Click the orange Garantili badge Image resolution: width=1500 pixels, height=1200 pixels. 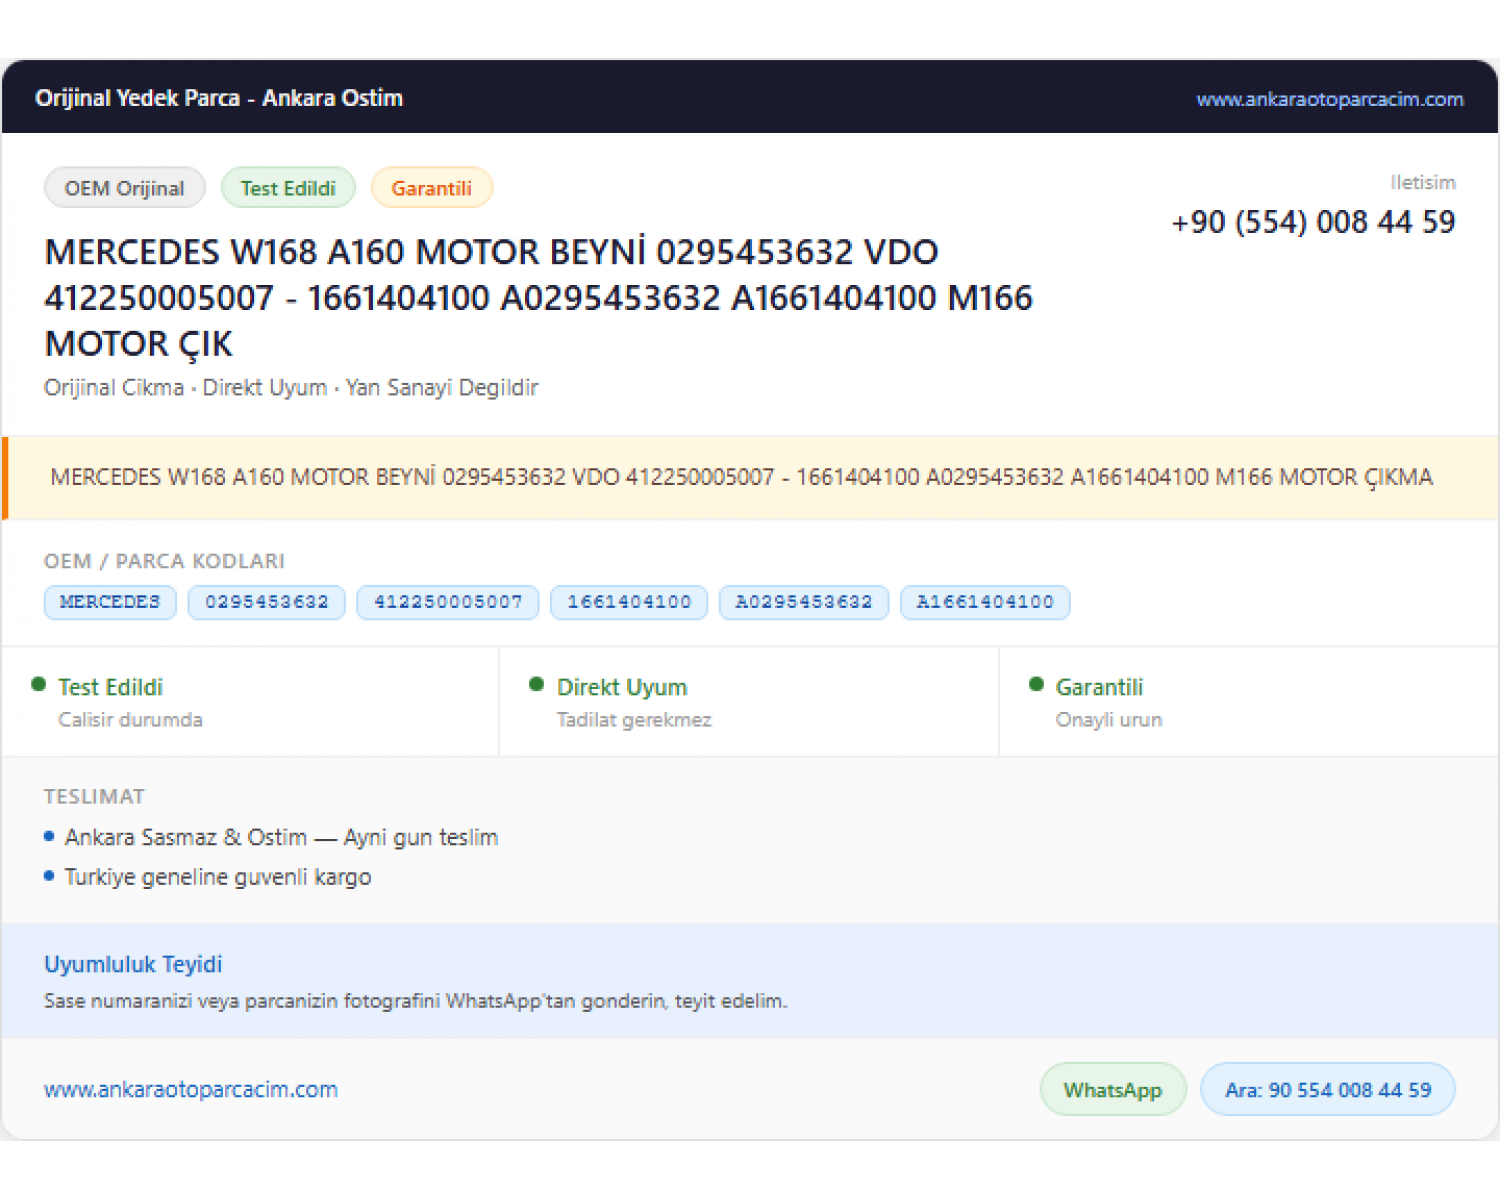point(431,188)
